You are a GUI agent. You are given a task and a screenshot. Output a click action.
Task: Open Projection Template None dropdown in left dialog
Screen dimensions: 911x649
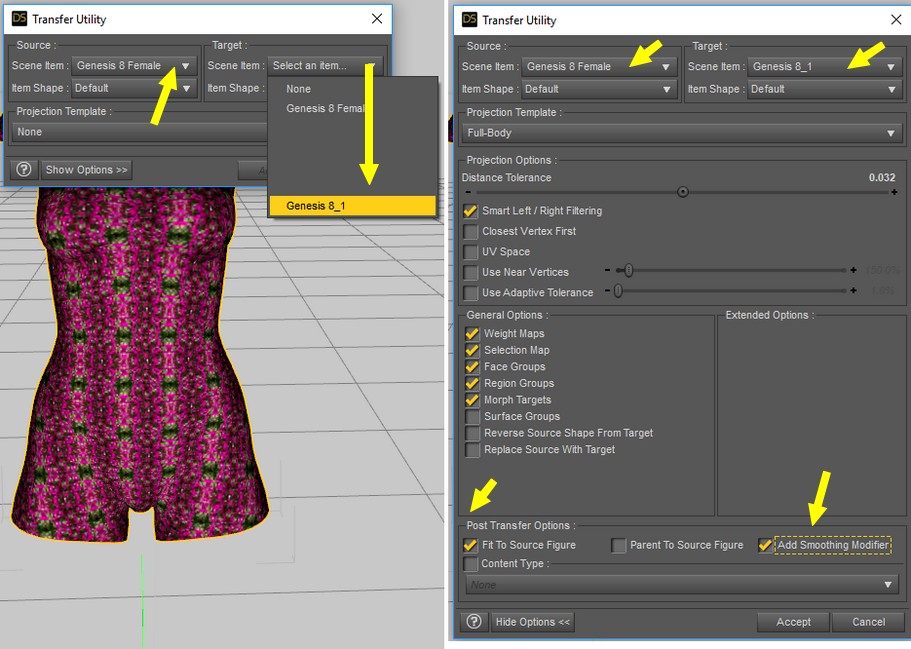pos(139,132)
